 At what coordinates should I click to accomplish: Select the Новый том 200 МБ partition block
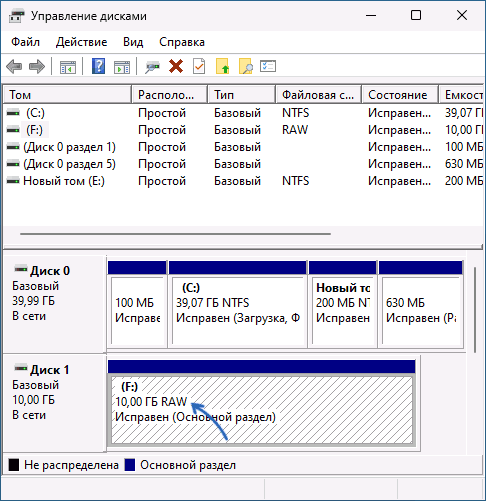point(343,304)
